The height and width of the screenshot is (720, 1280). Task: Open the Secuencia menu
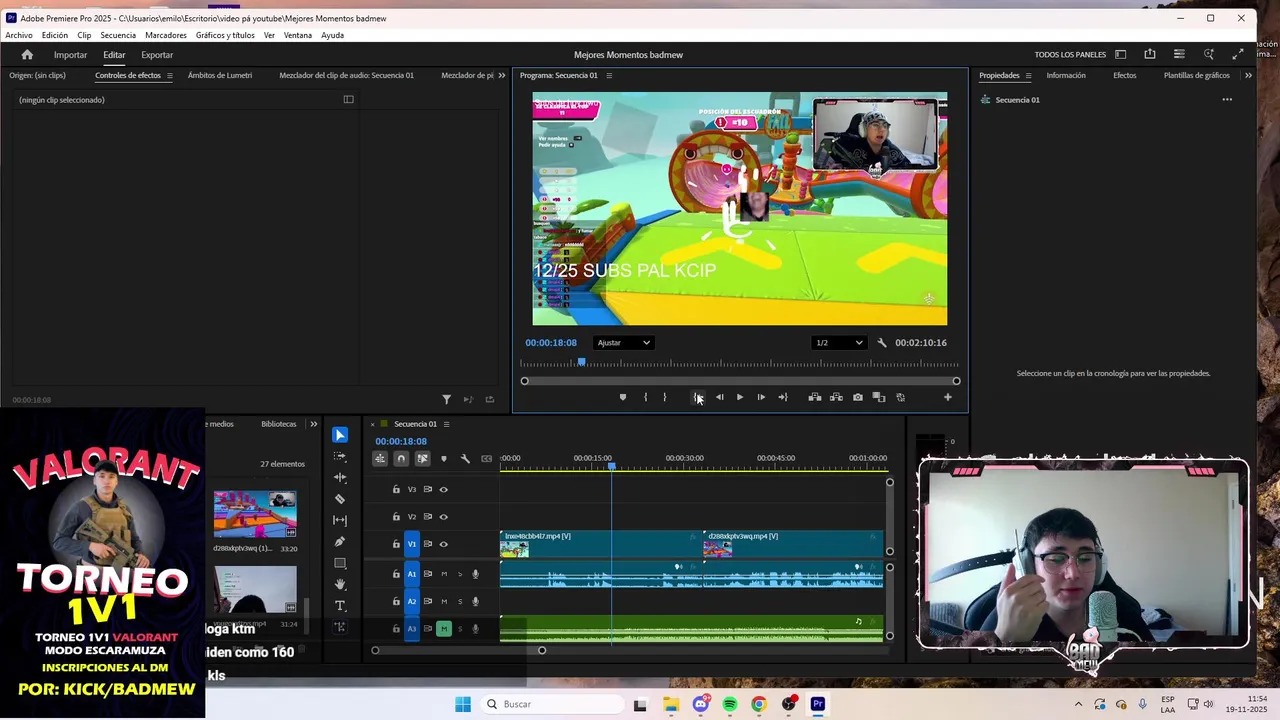(118, 35)
